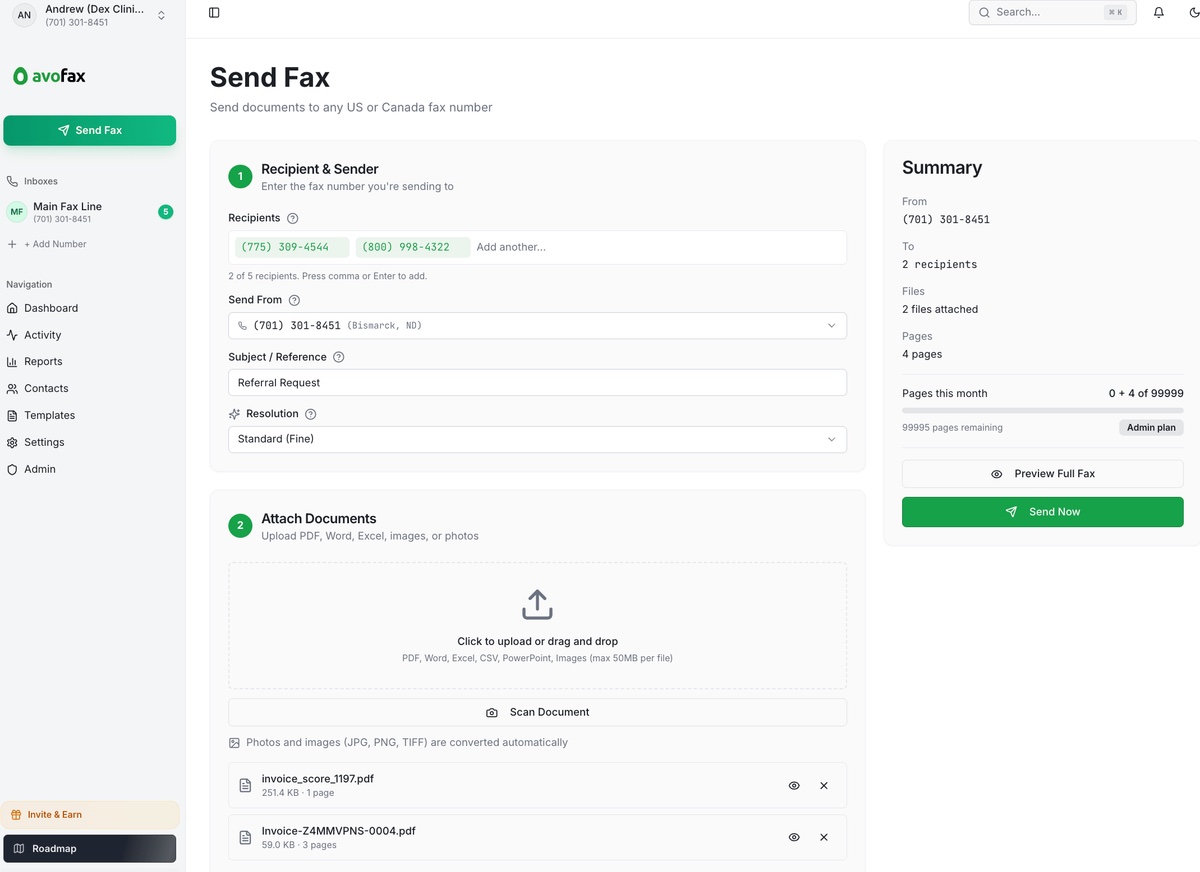Click the image icon beside Photos and images note
Screen dimensions: 1200x872
pyautogui.click(x=234, y=743)
